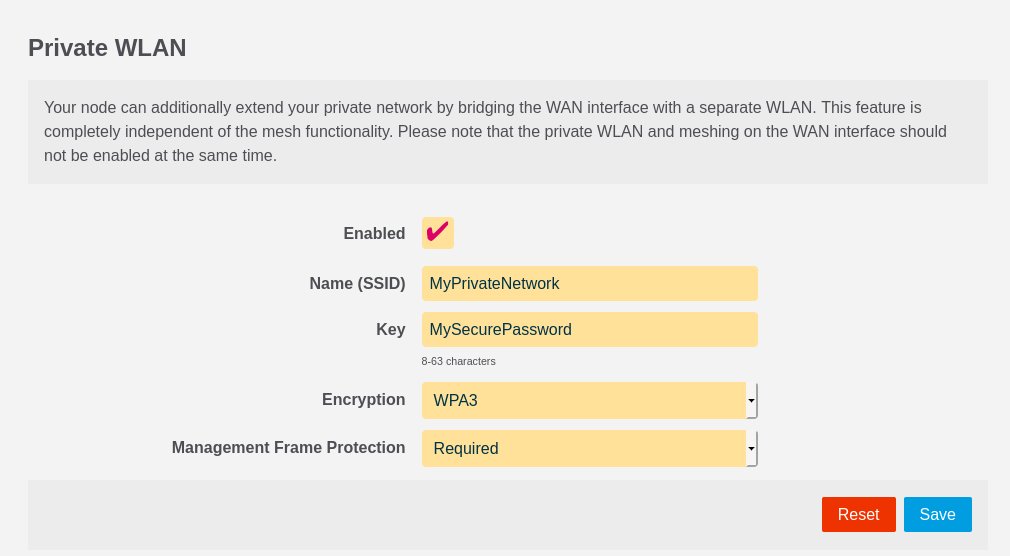Click the blue Save button
Image resolution: width=1010 pixels, height=556 pixels.
click(937, 514)
